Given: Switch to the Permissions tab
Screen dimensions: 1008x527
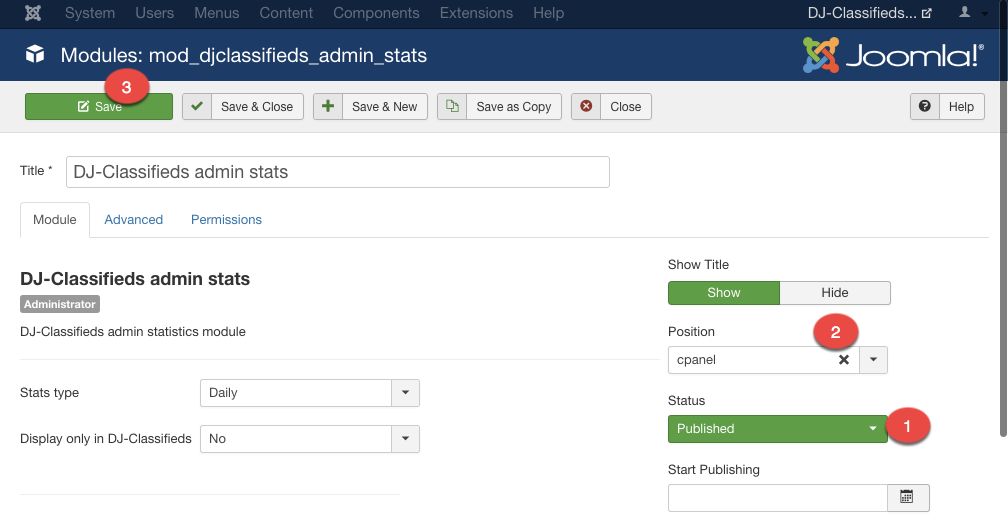Looking at the screenshot, I should (x=226, y=220).
